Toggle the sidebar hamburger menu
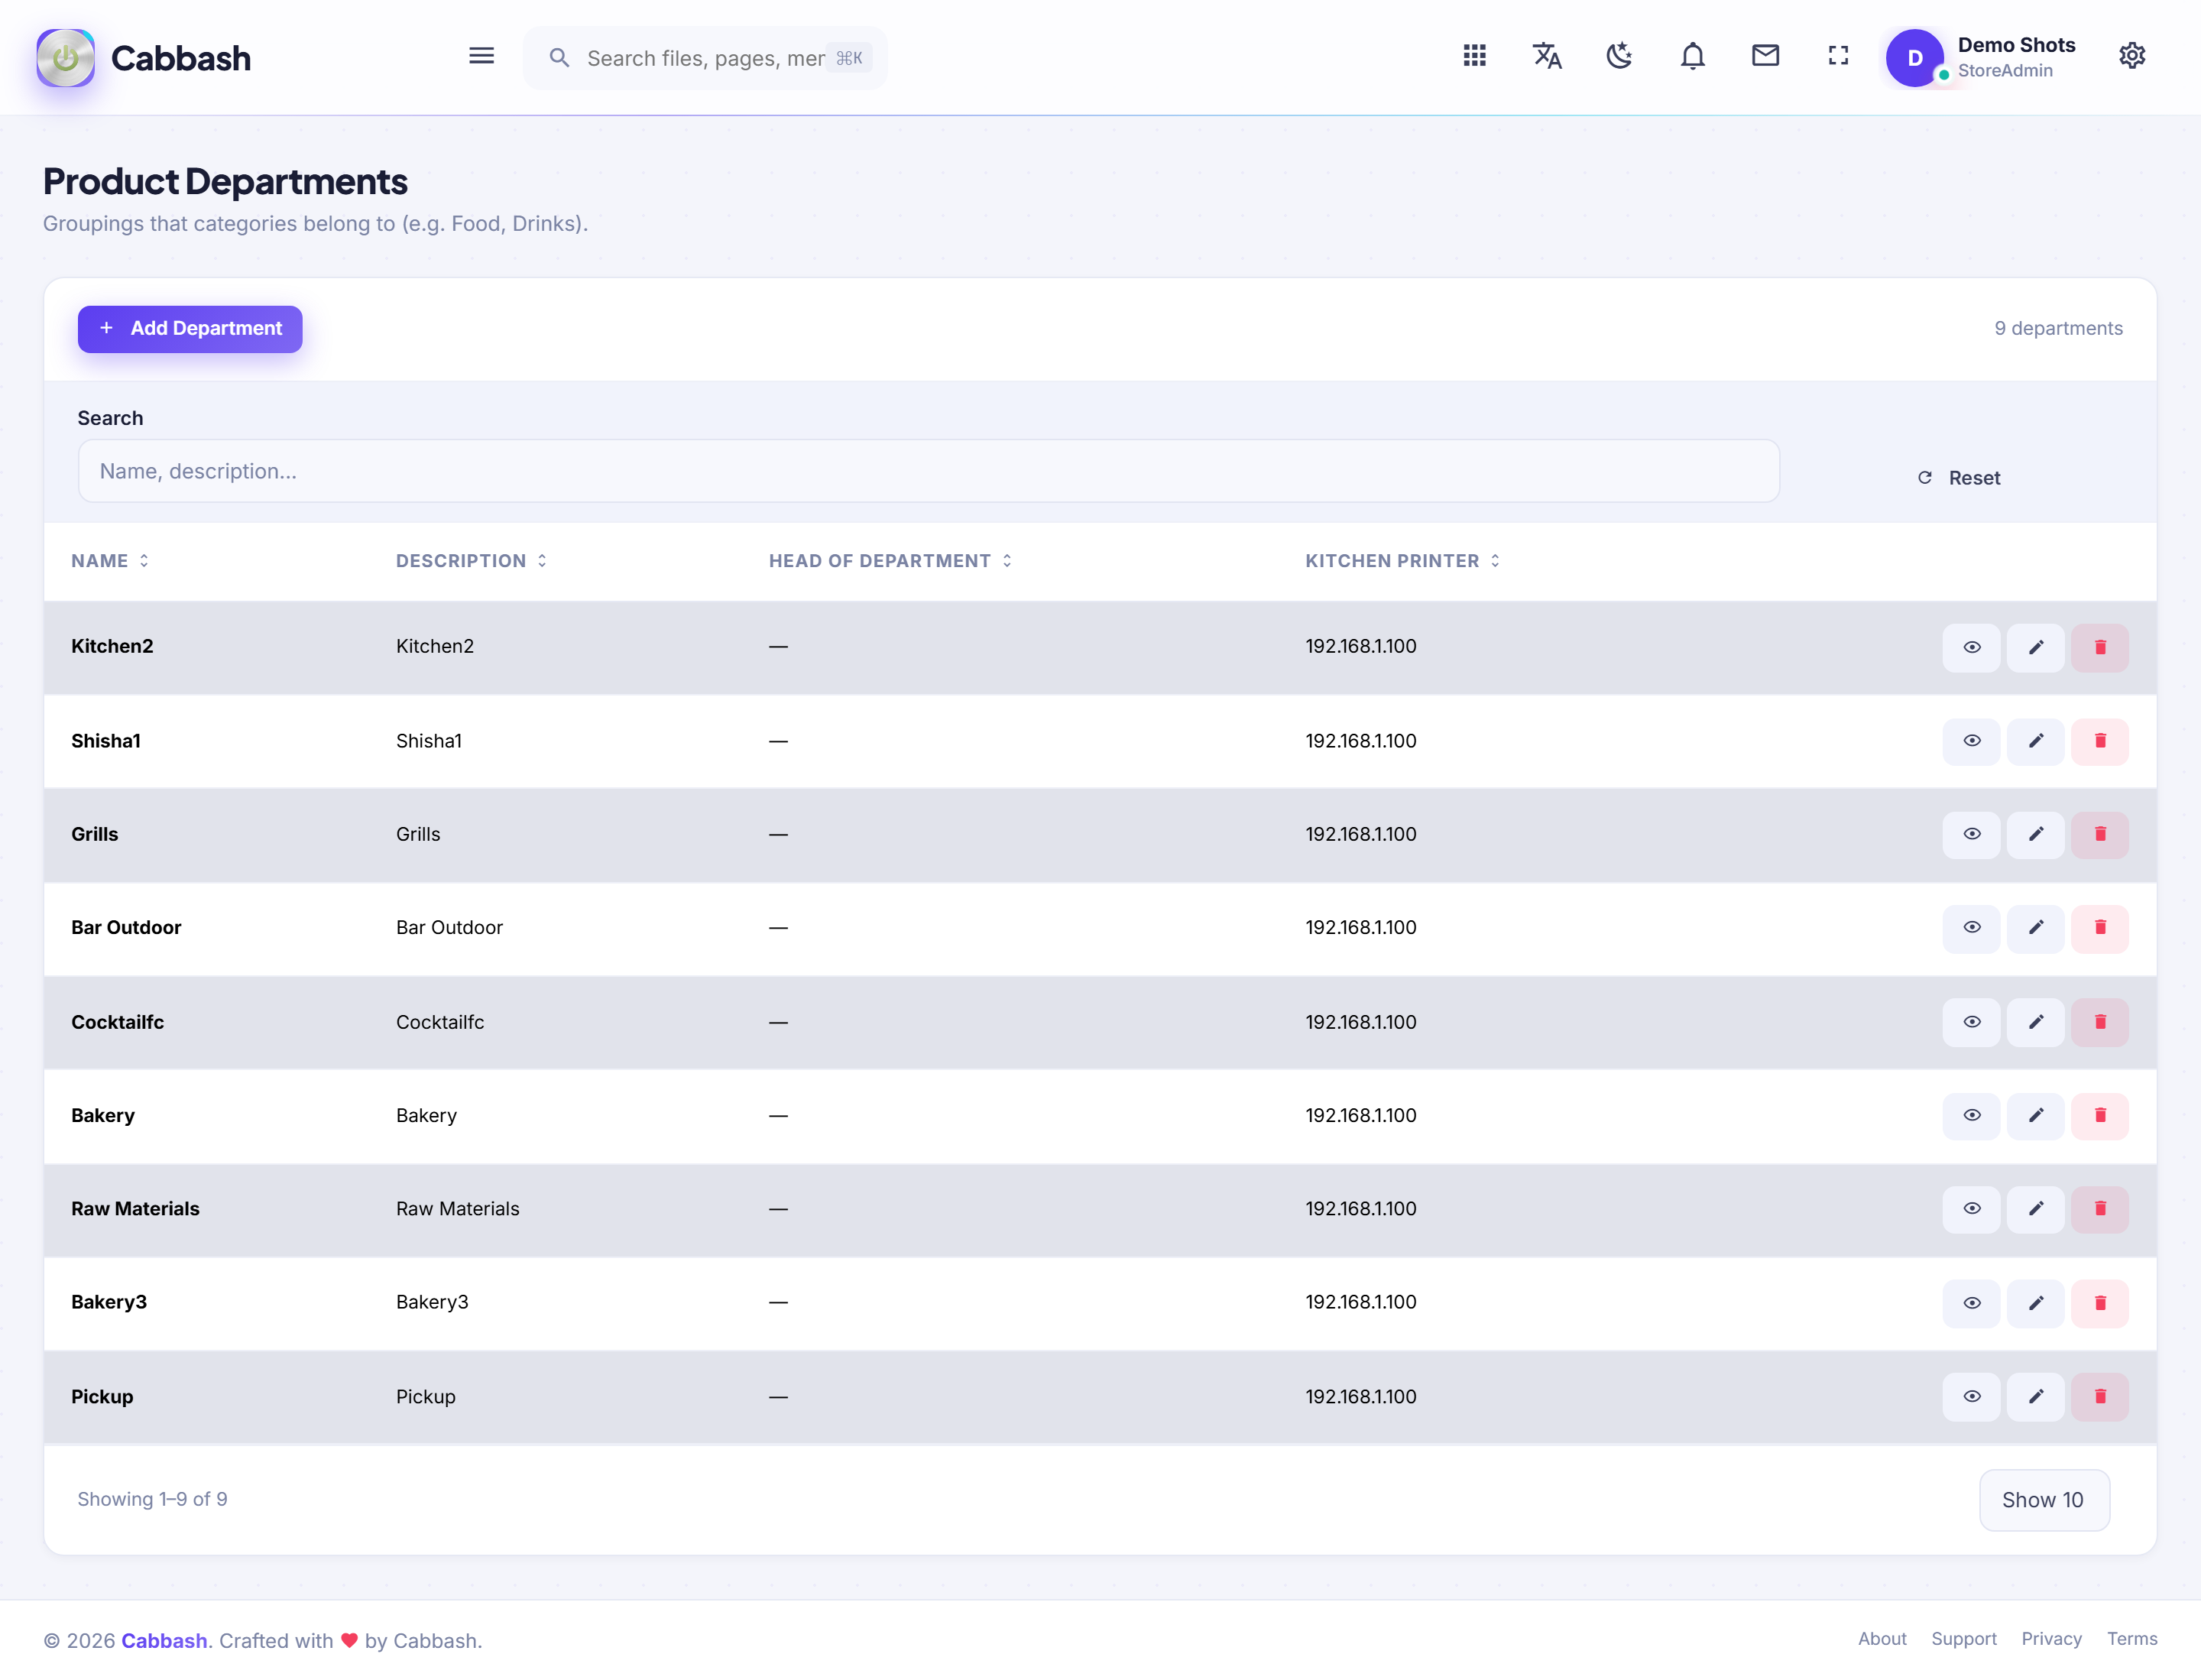2201x1680 pixels. coord(481,56)
